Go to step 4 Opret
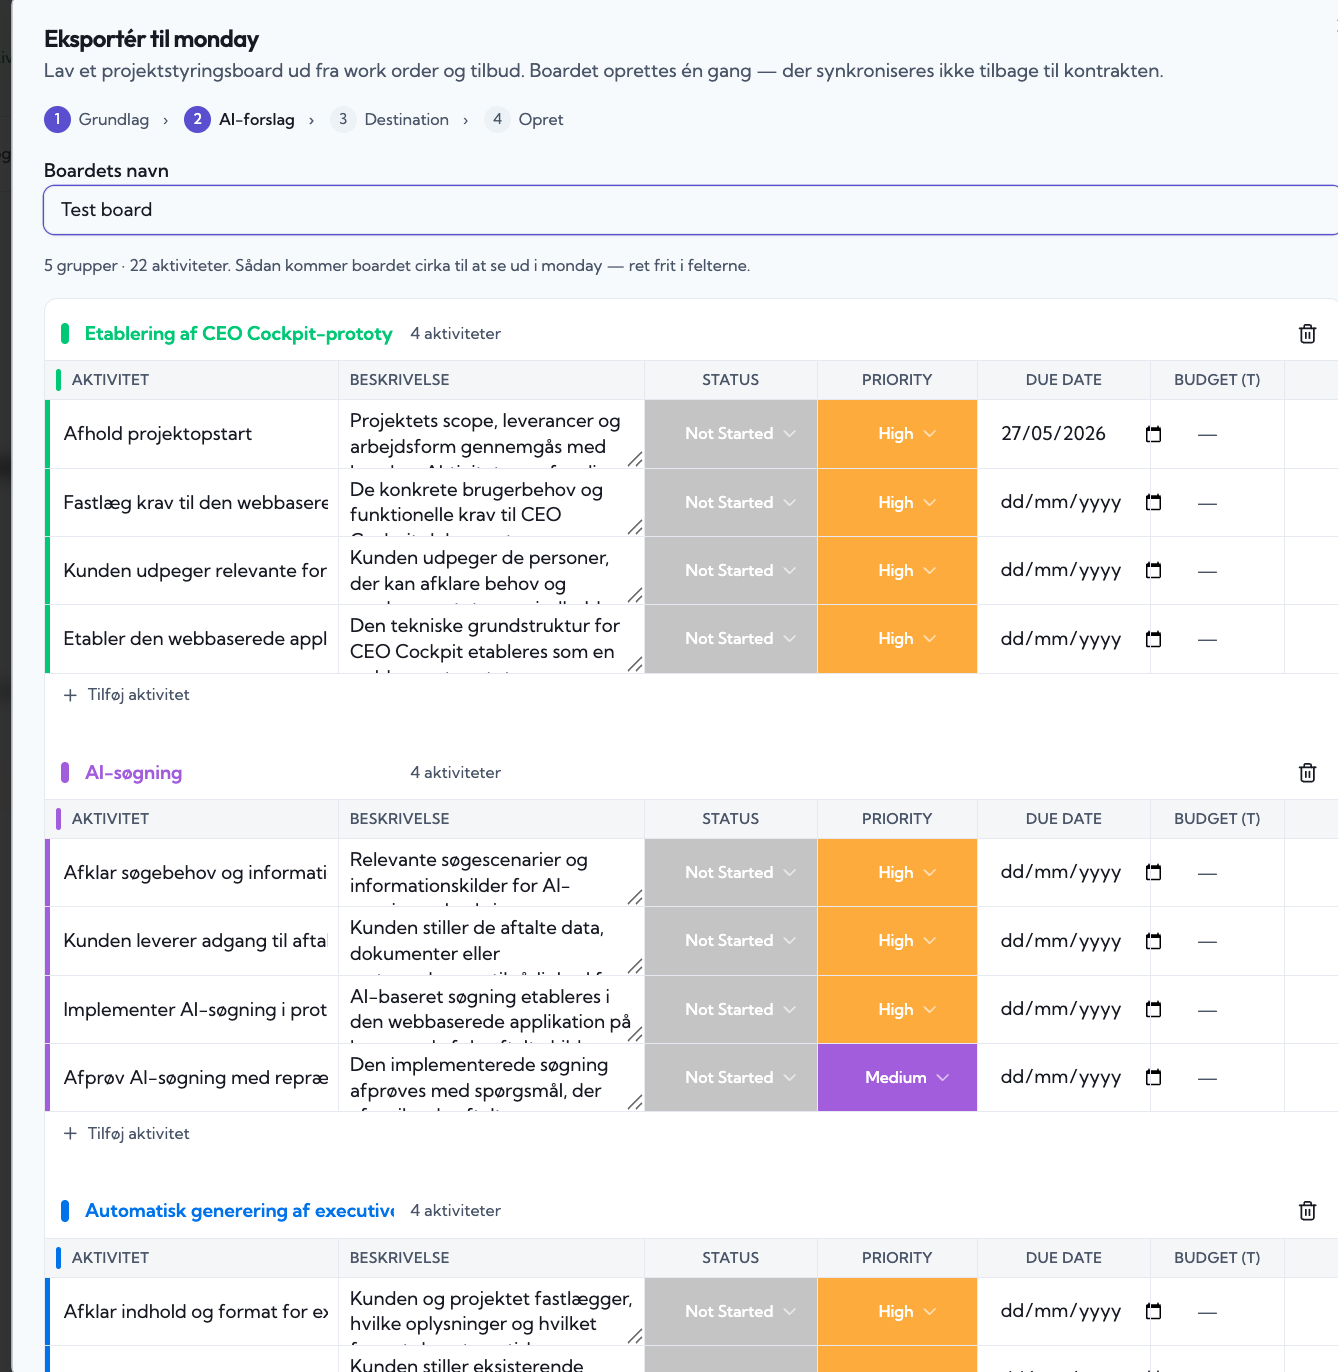Viewport: 1338px width, 1372px height. 524,120
